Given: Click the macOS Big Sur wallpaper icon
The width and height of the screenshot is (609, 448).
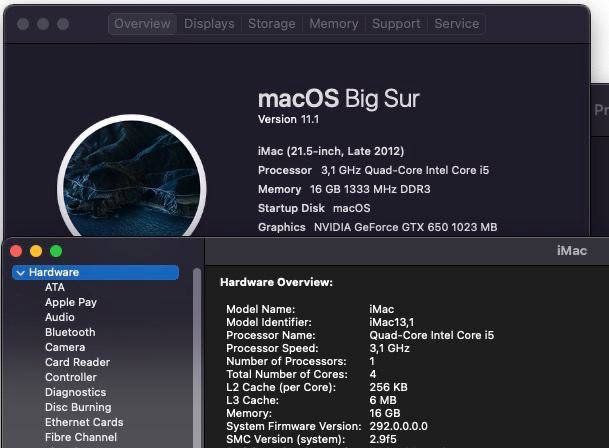Looking at the screenshot, I should 132,176.
